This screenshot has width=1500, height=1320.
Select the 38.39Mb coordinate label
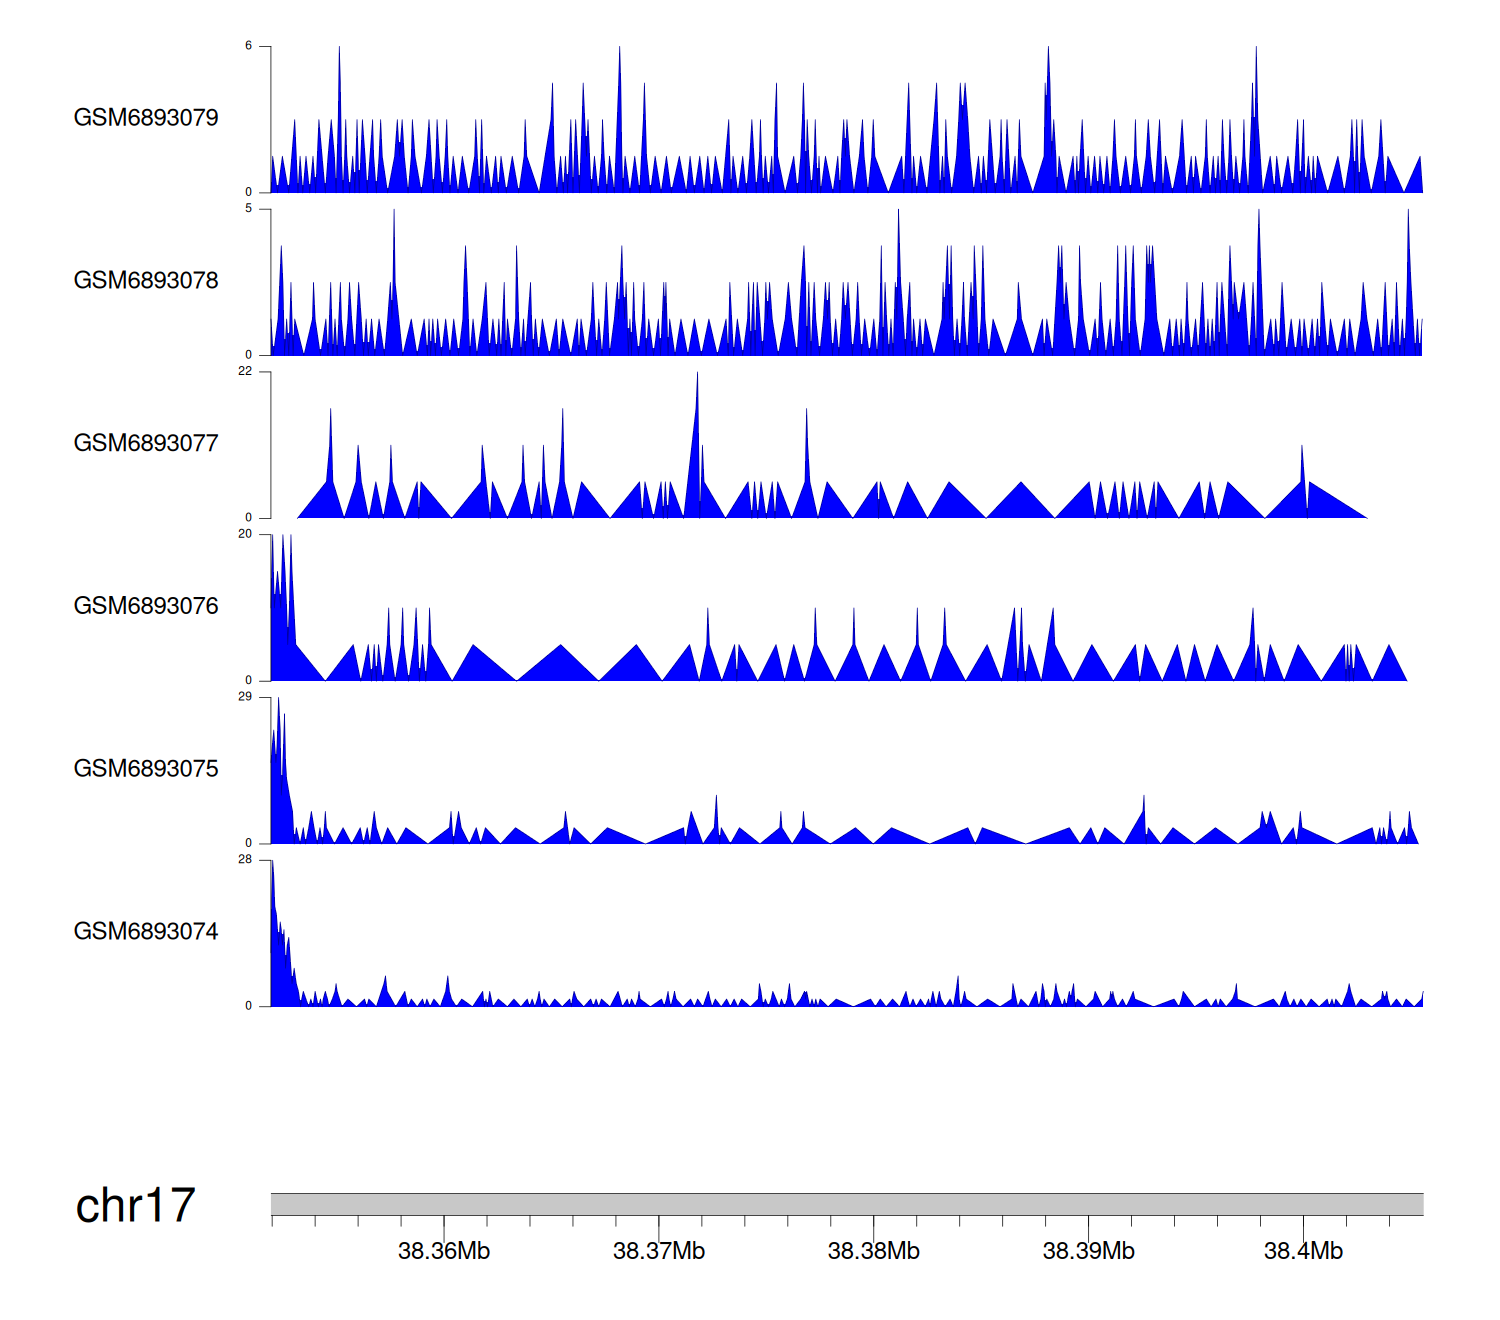(x=1089, y=1251)
